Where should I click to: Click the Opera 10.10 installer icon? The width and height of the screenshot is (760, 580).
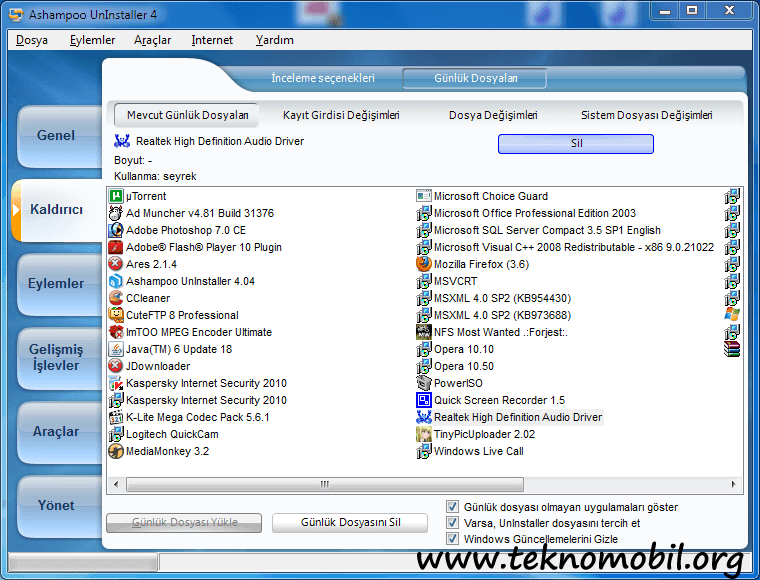(424, 349)
